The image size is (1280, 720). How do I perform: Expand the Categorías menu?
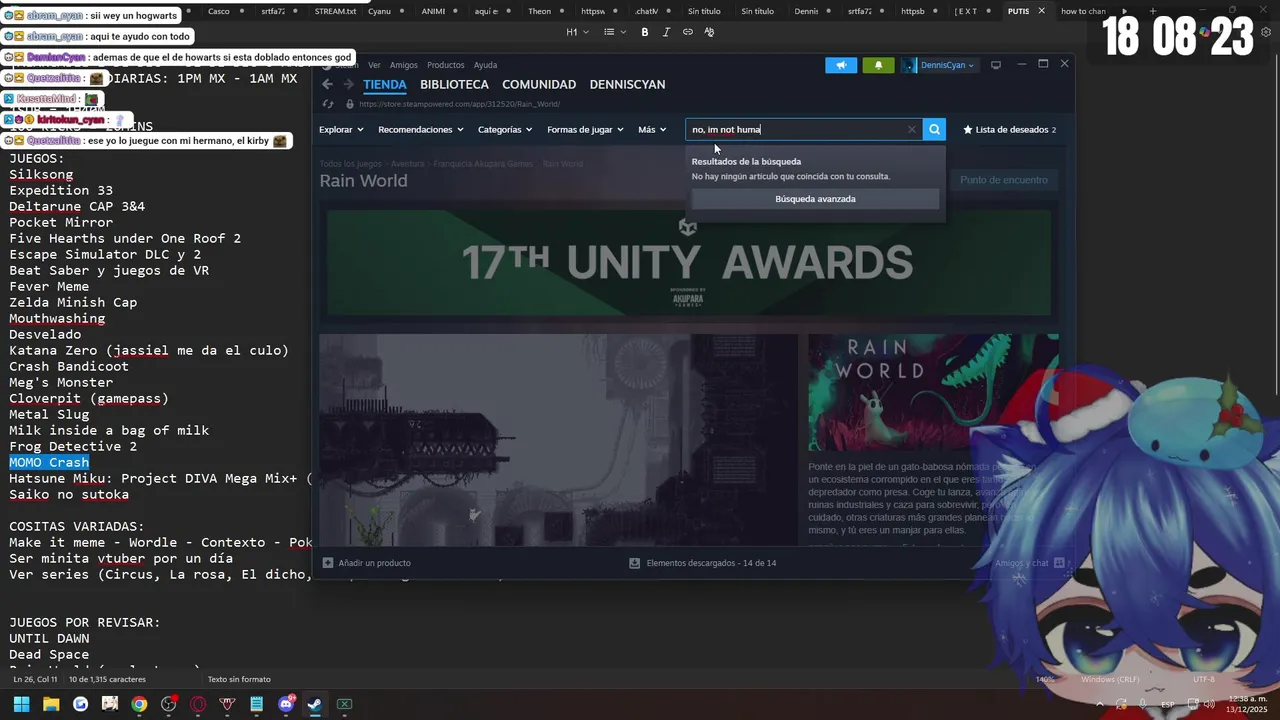click(505, 129)
